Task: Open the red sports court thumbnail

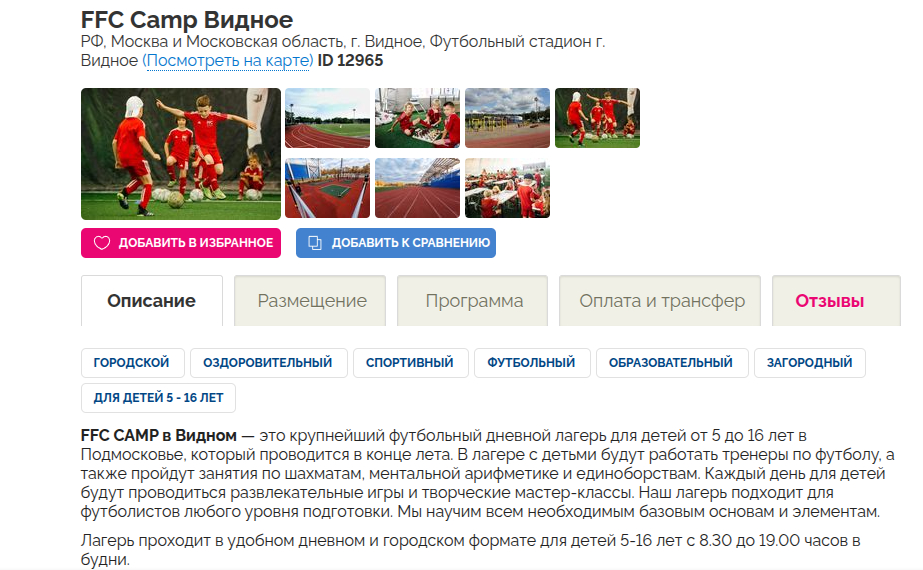Action: click(x=327, y=188)
